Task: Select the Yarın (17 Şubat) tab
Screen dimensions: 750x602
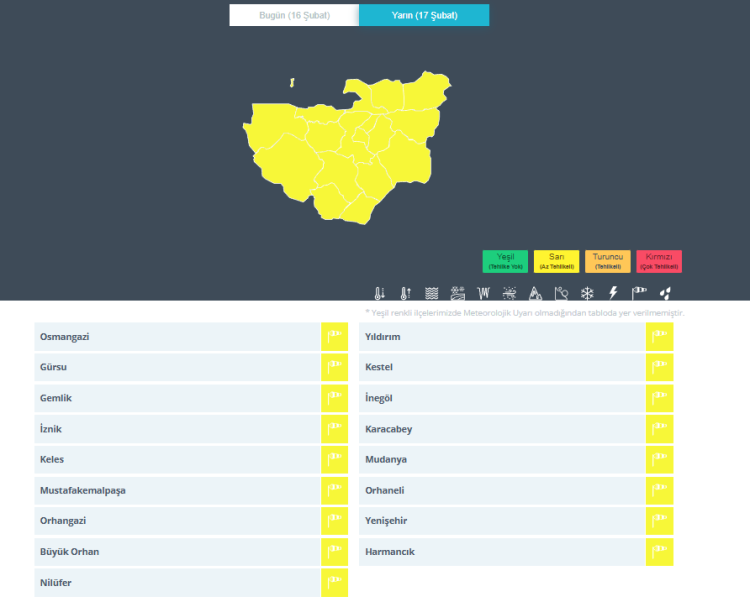Action: tap(424, 15)
